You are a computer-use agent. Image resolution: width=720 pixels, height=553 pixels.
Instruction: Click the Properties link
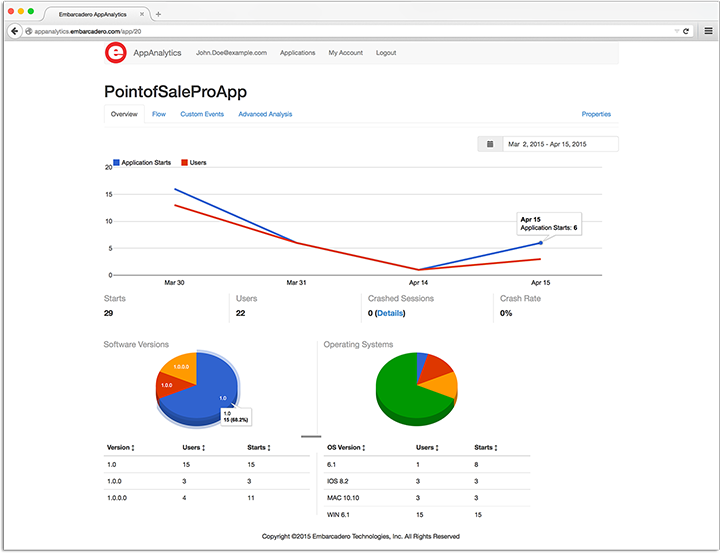(596, 114)
